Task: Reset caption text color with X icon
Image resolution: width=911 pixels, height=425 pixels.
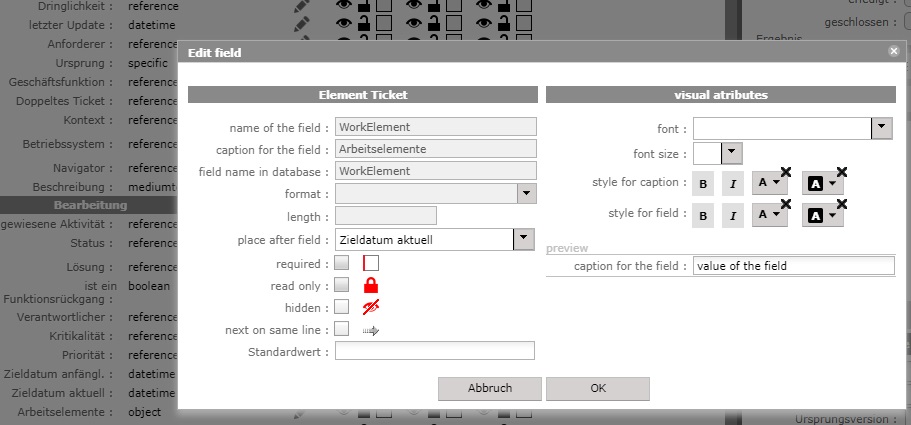Action: pos(786,172)
